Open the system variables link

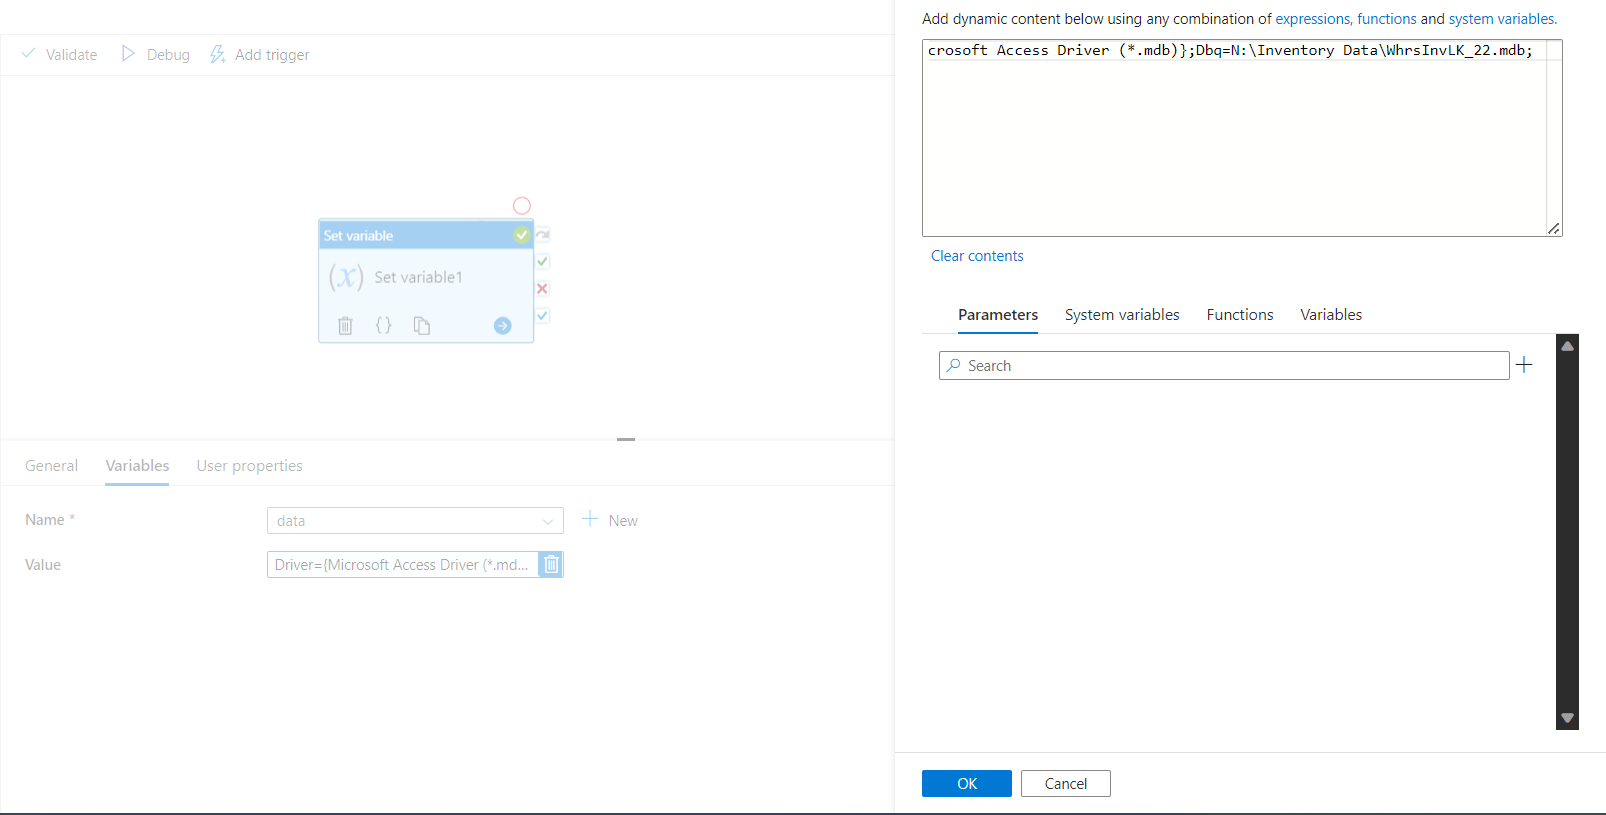pyautogui.click(x=1502, y=19)
